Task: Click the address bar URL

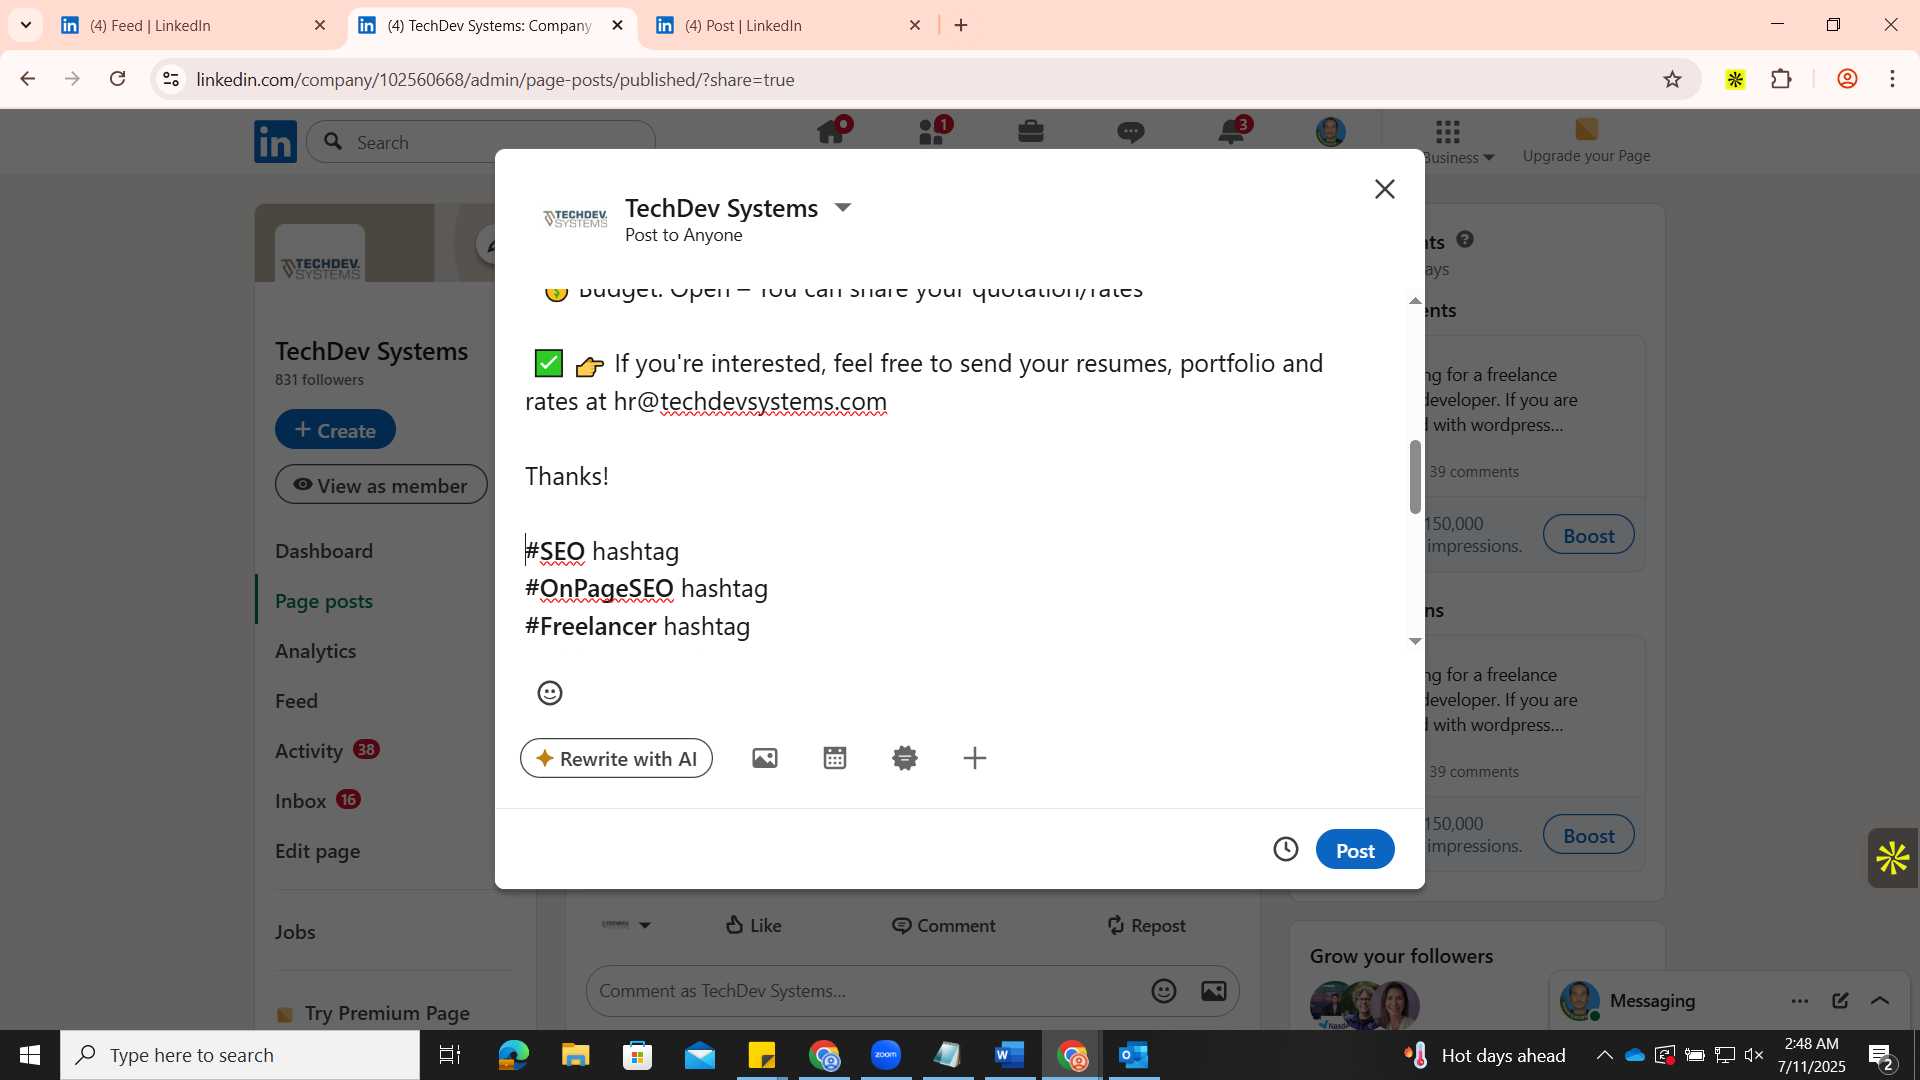Action: click(x=495, y=79)
